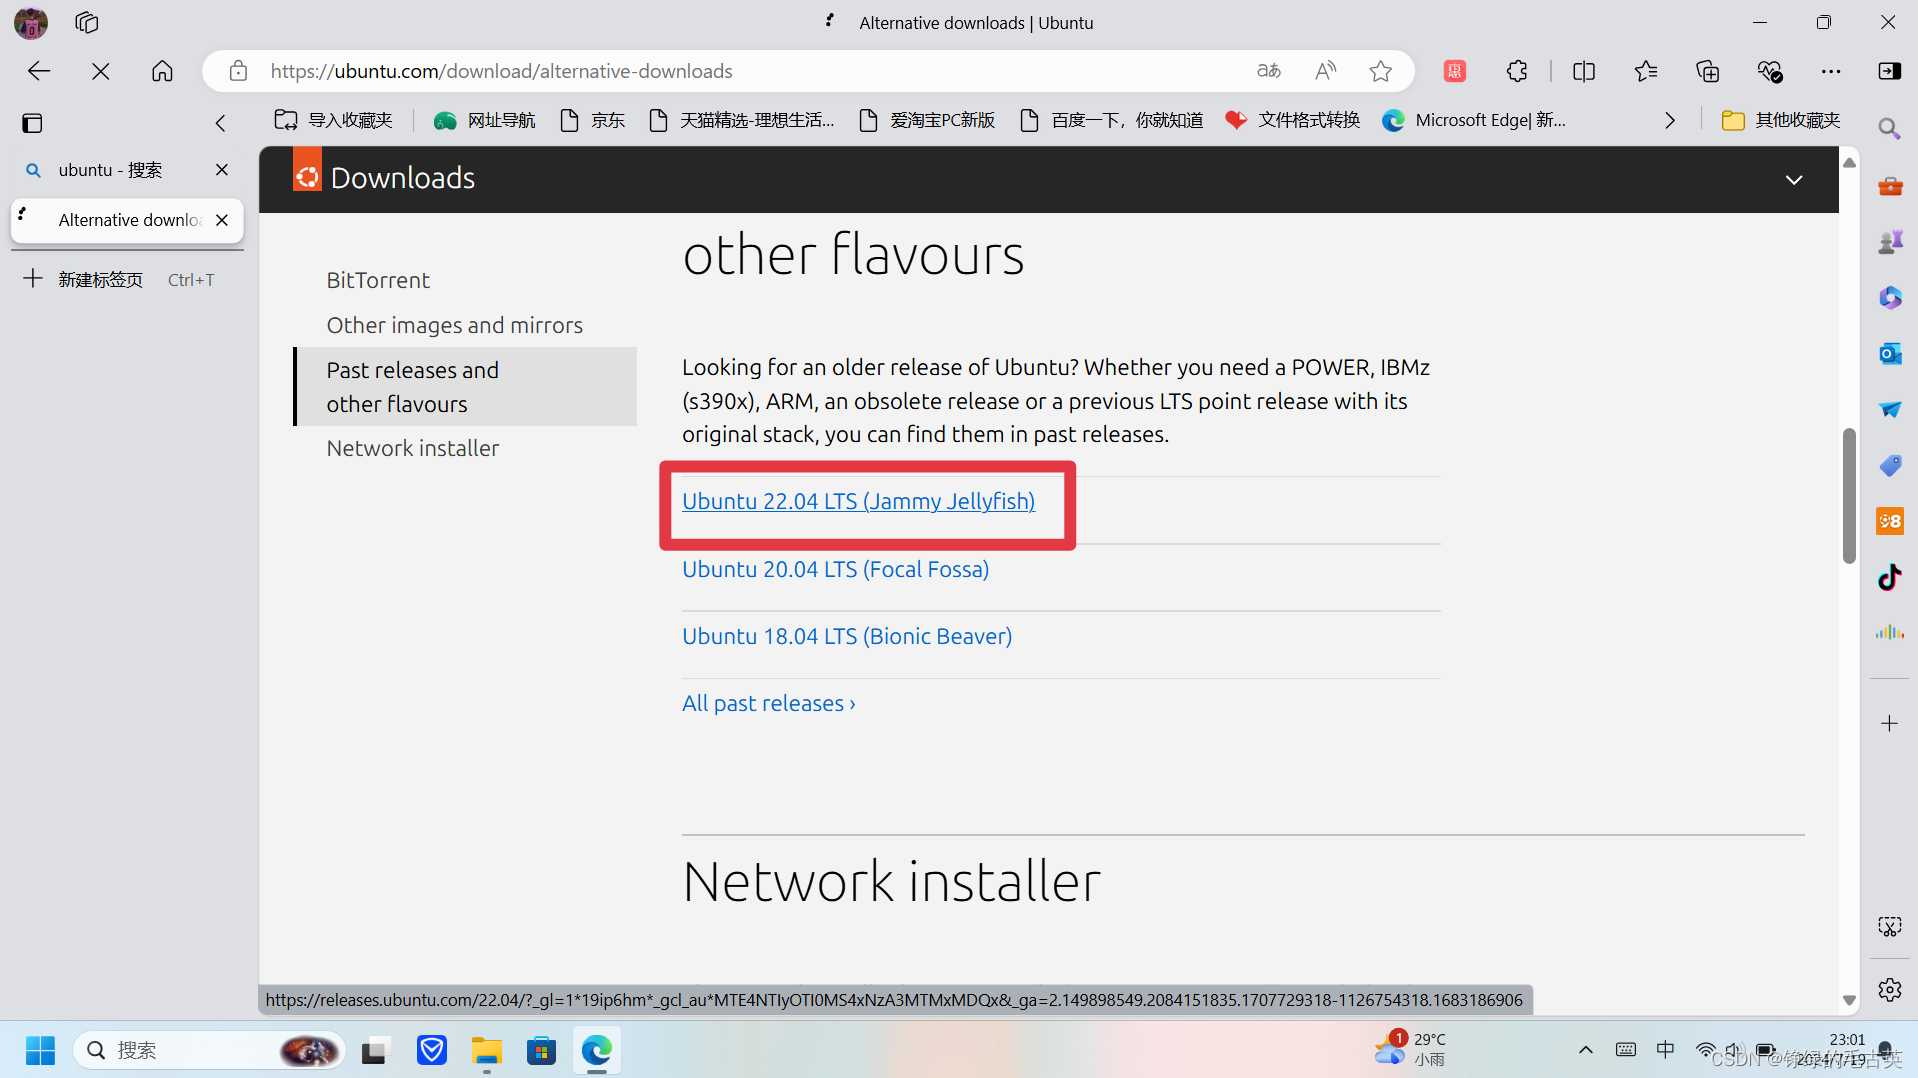Go back to the previous page

click(39, 71)
